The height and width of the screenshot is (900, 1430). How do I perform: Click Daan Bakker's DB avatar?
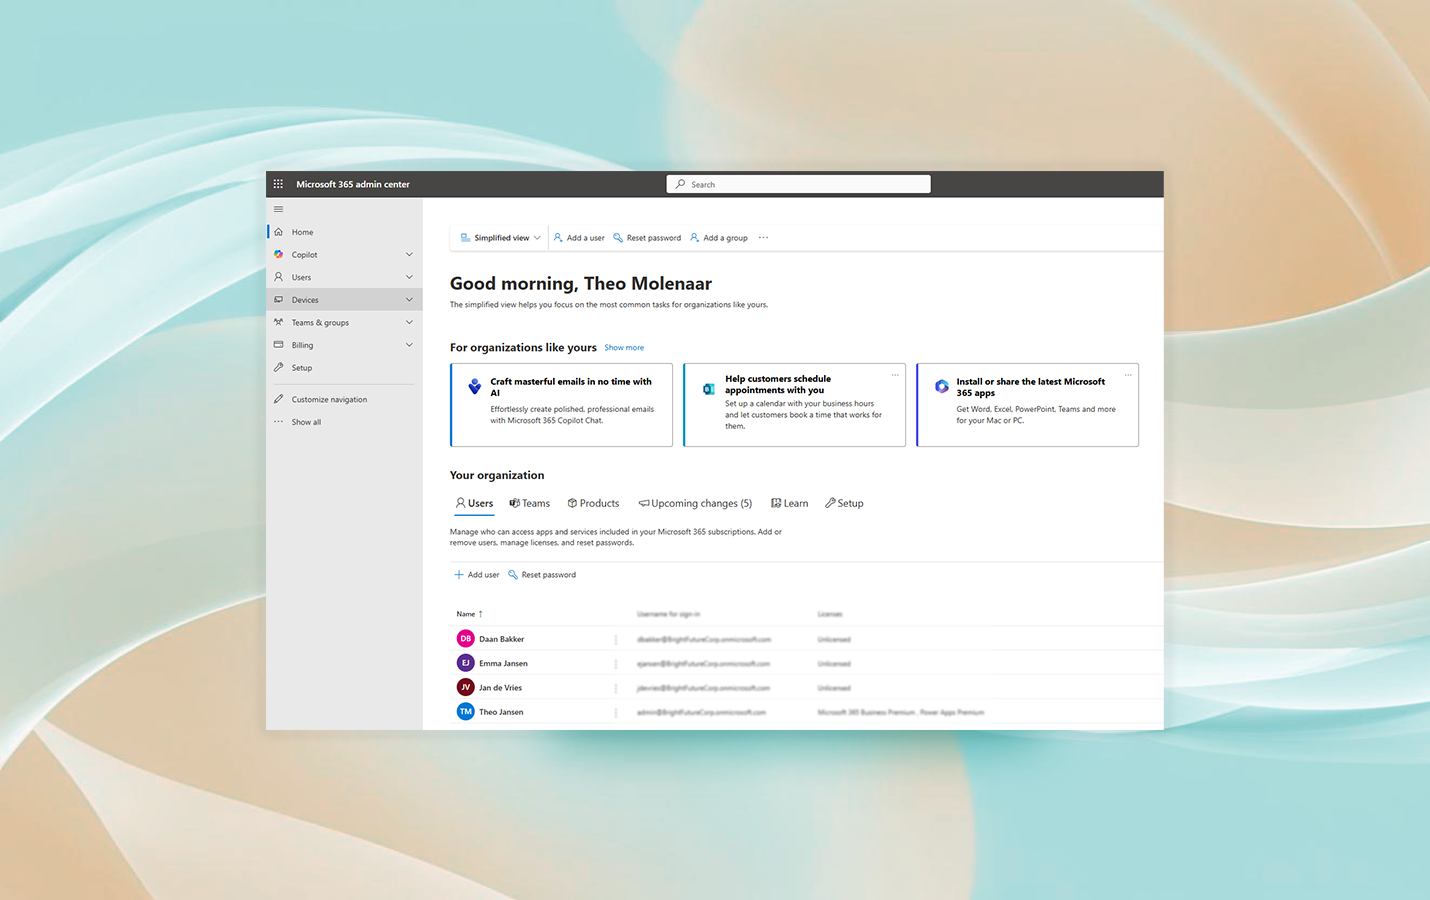(x=466, y=639)
